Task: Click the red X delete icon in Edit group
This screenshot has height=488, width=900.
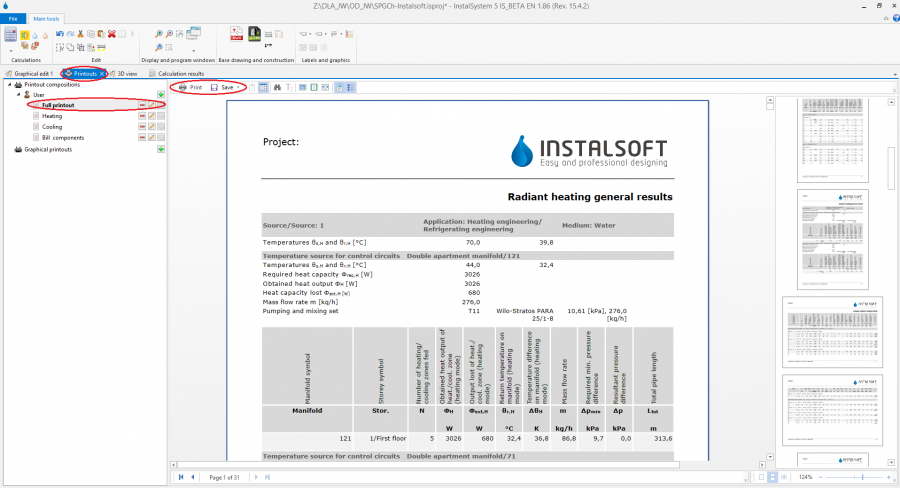Action: (112, 34)
